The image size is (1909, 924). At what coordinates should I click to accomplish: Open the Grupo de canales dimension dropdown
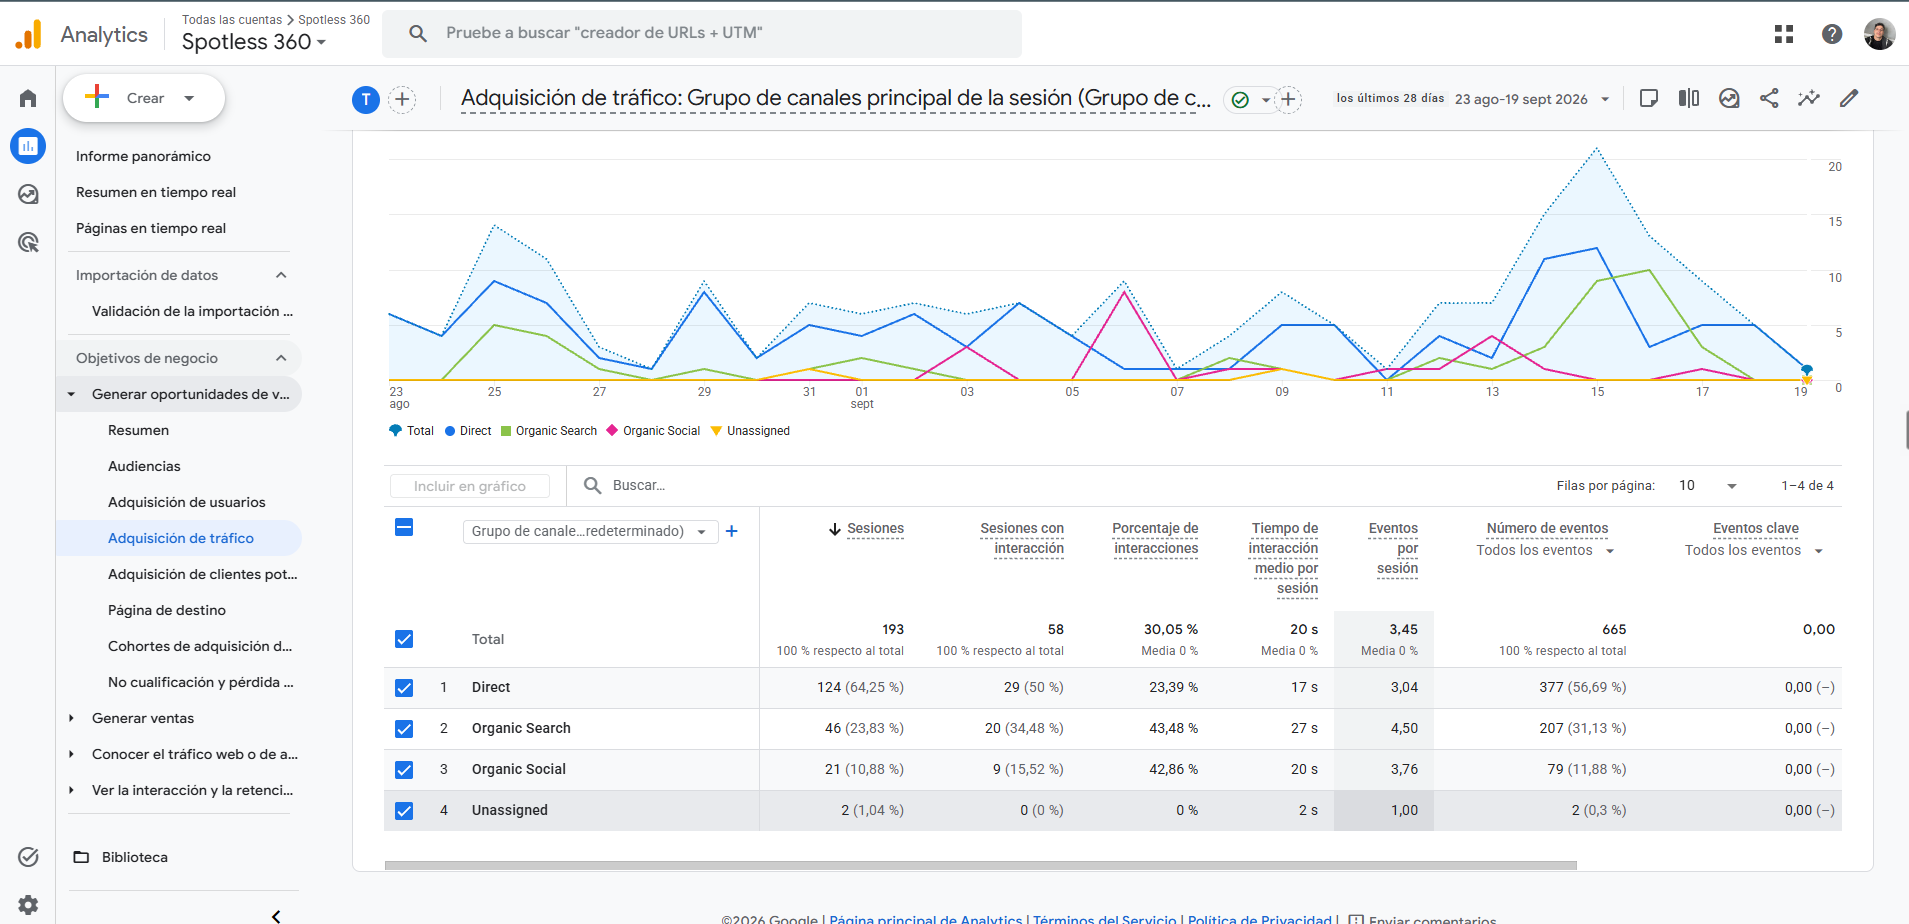point(590,531)
